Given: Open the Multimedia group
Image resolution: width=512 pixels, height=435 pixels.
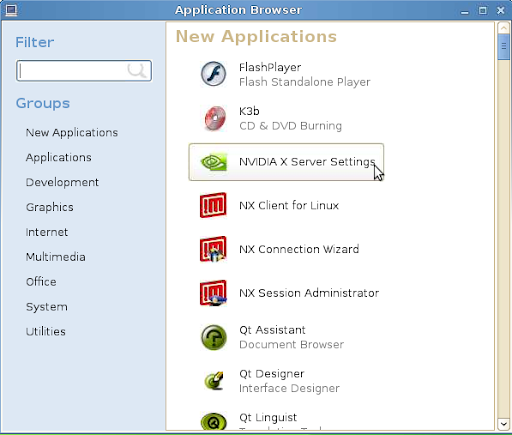Looking at the screenshot, I should [55, 257].
